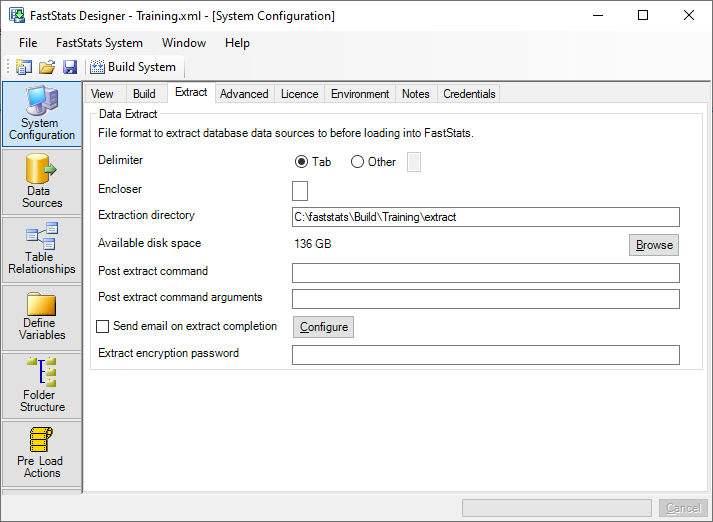Switch to the Environment tab

click(360, 94)
